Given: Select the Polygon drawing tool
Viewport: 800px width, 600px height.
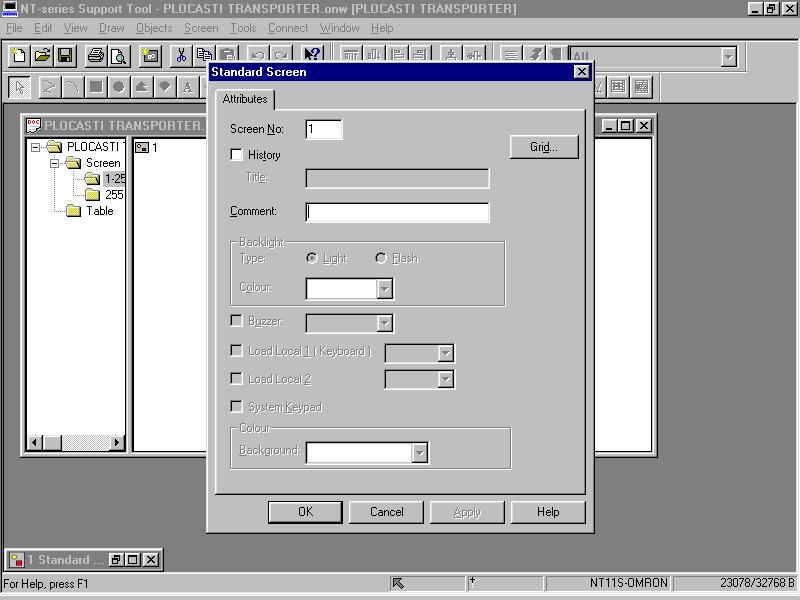Looking at the screenshot, I should tap(141, 87).
